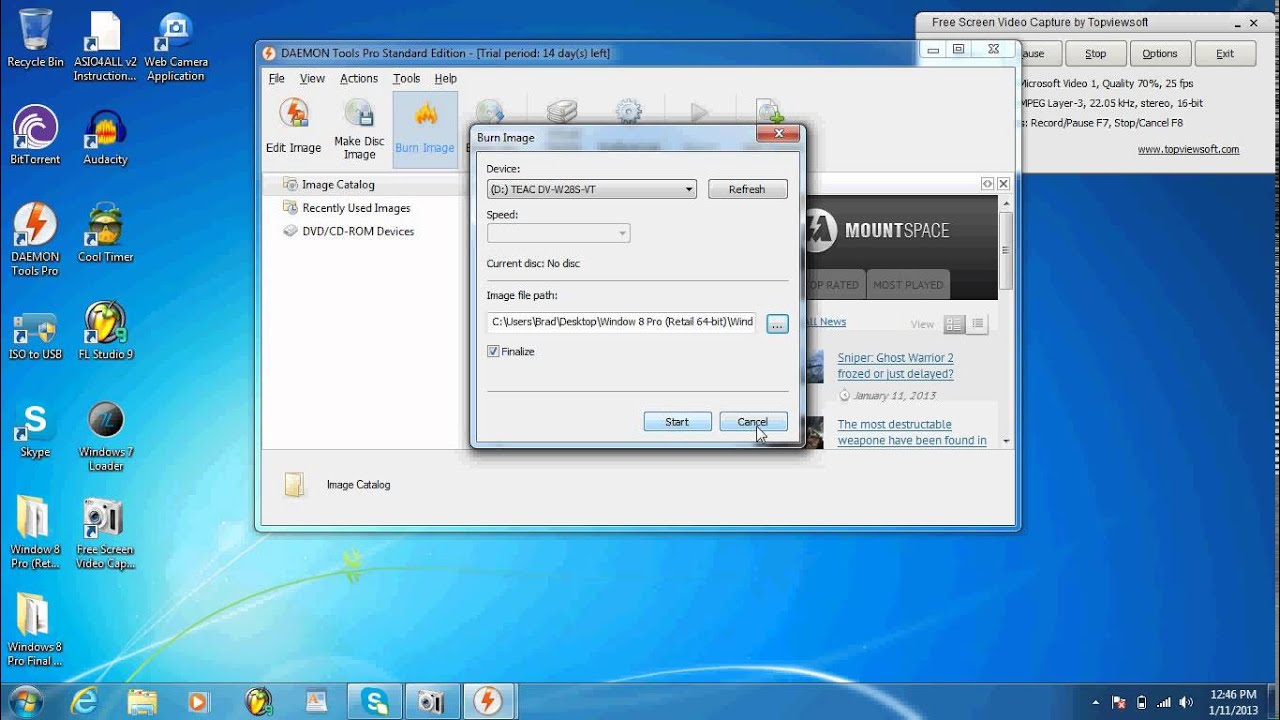Switch Mountspace to list view icon

pyautogui.click(x=978, y=324)
